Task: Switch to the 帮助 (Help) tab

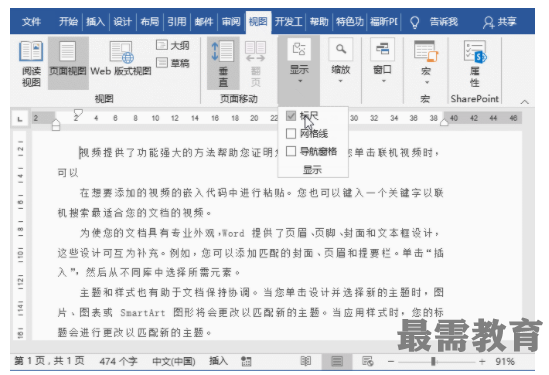Action: (319, 22)
